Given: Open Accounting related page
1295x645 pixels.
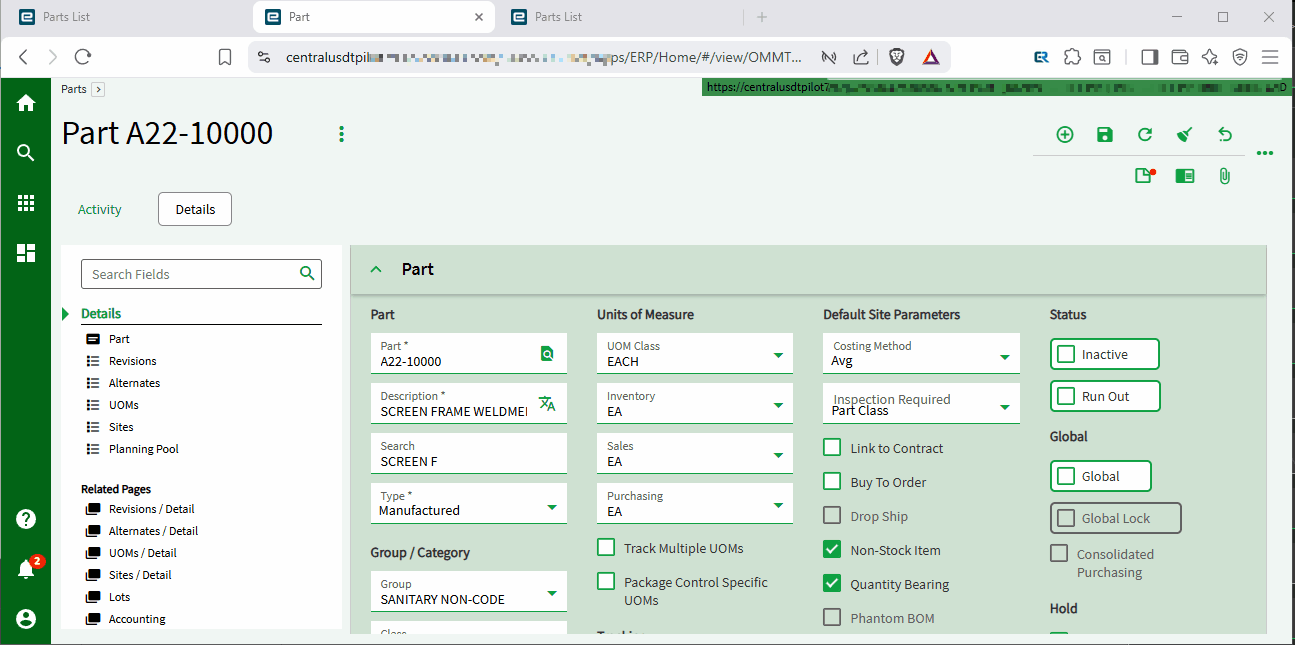Looking at the screenshot, I should [x=137, y=619].
